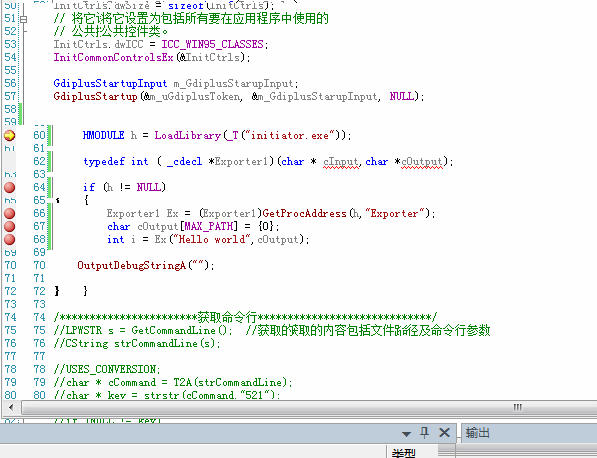Viewport: 597px width, 458px height.
Task: Click the horizontal scrollbar's left arrow
Action: pos(11,407)
